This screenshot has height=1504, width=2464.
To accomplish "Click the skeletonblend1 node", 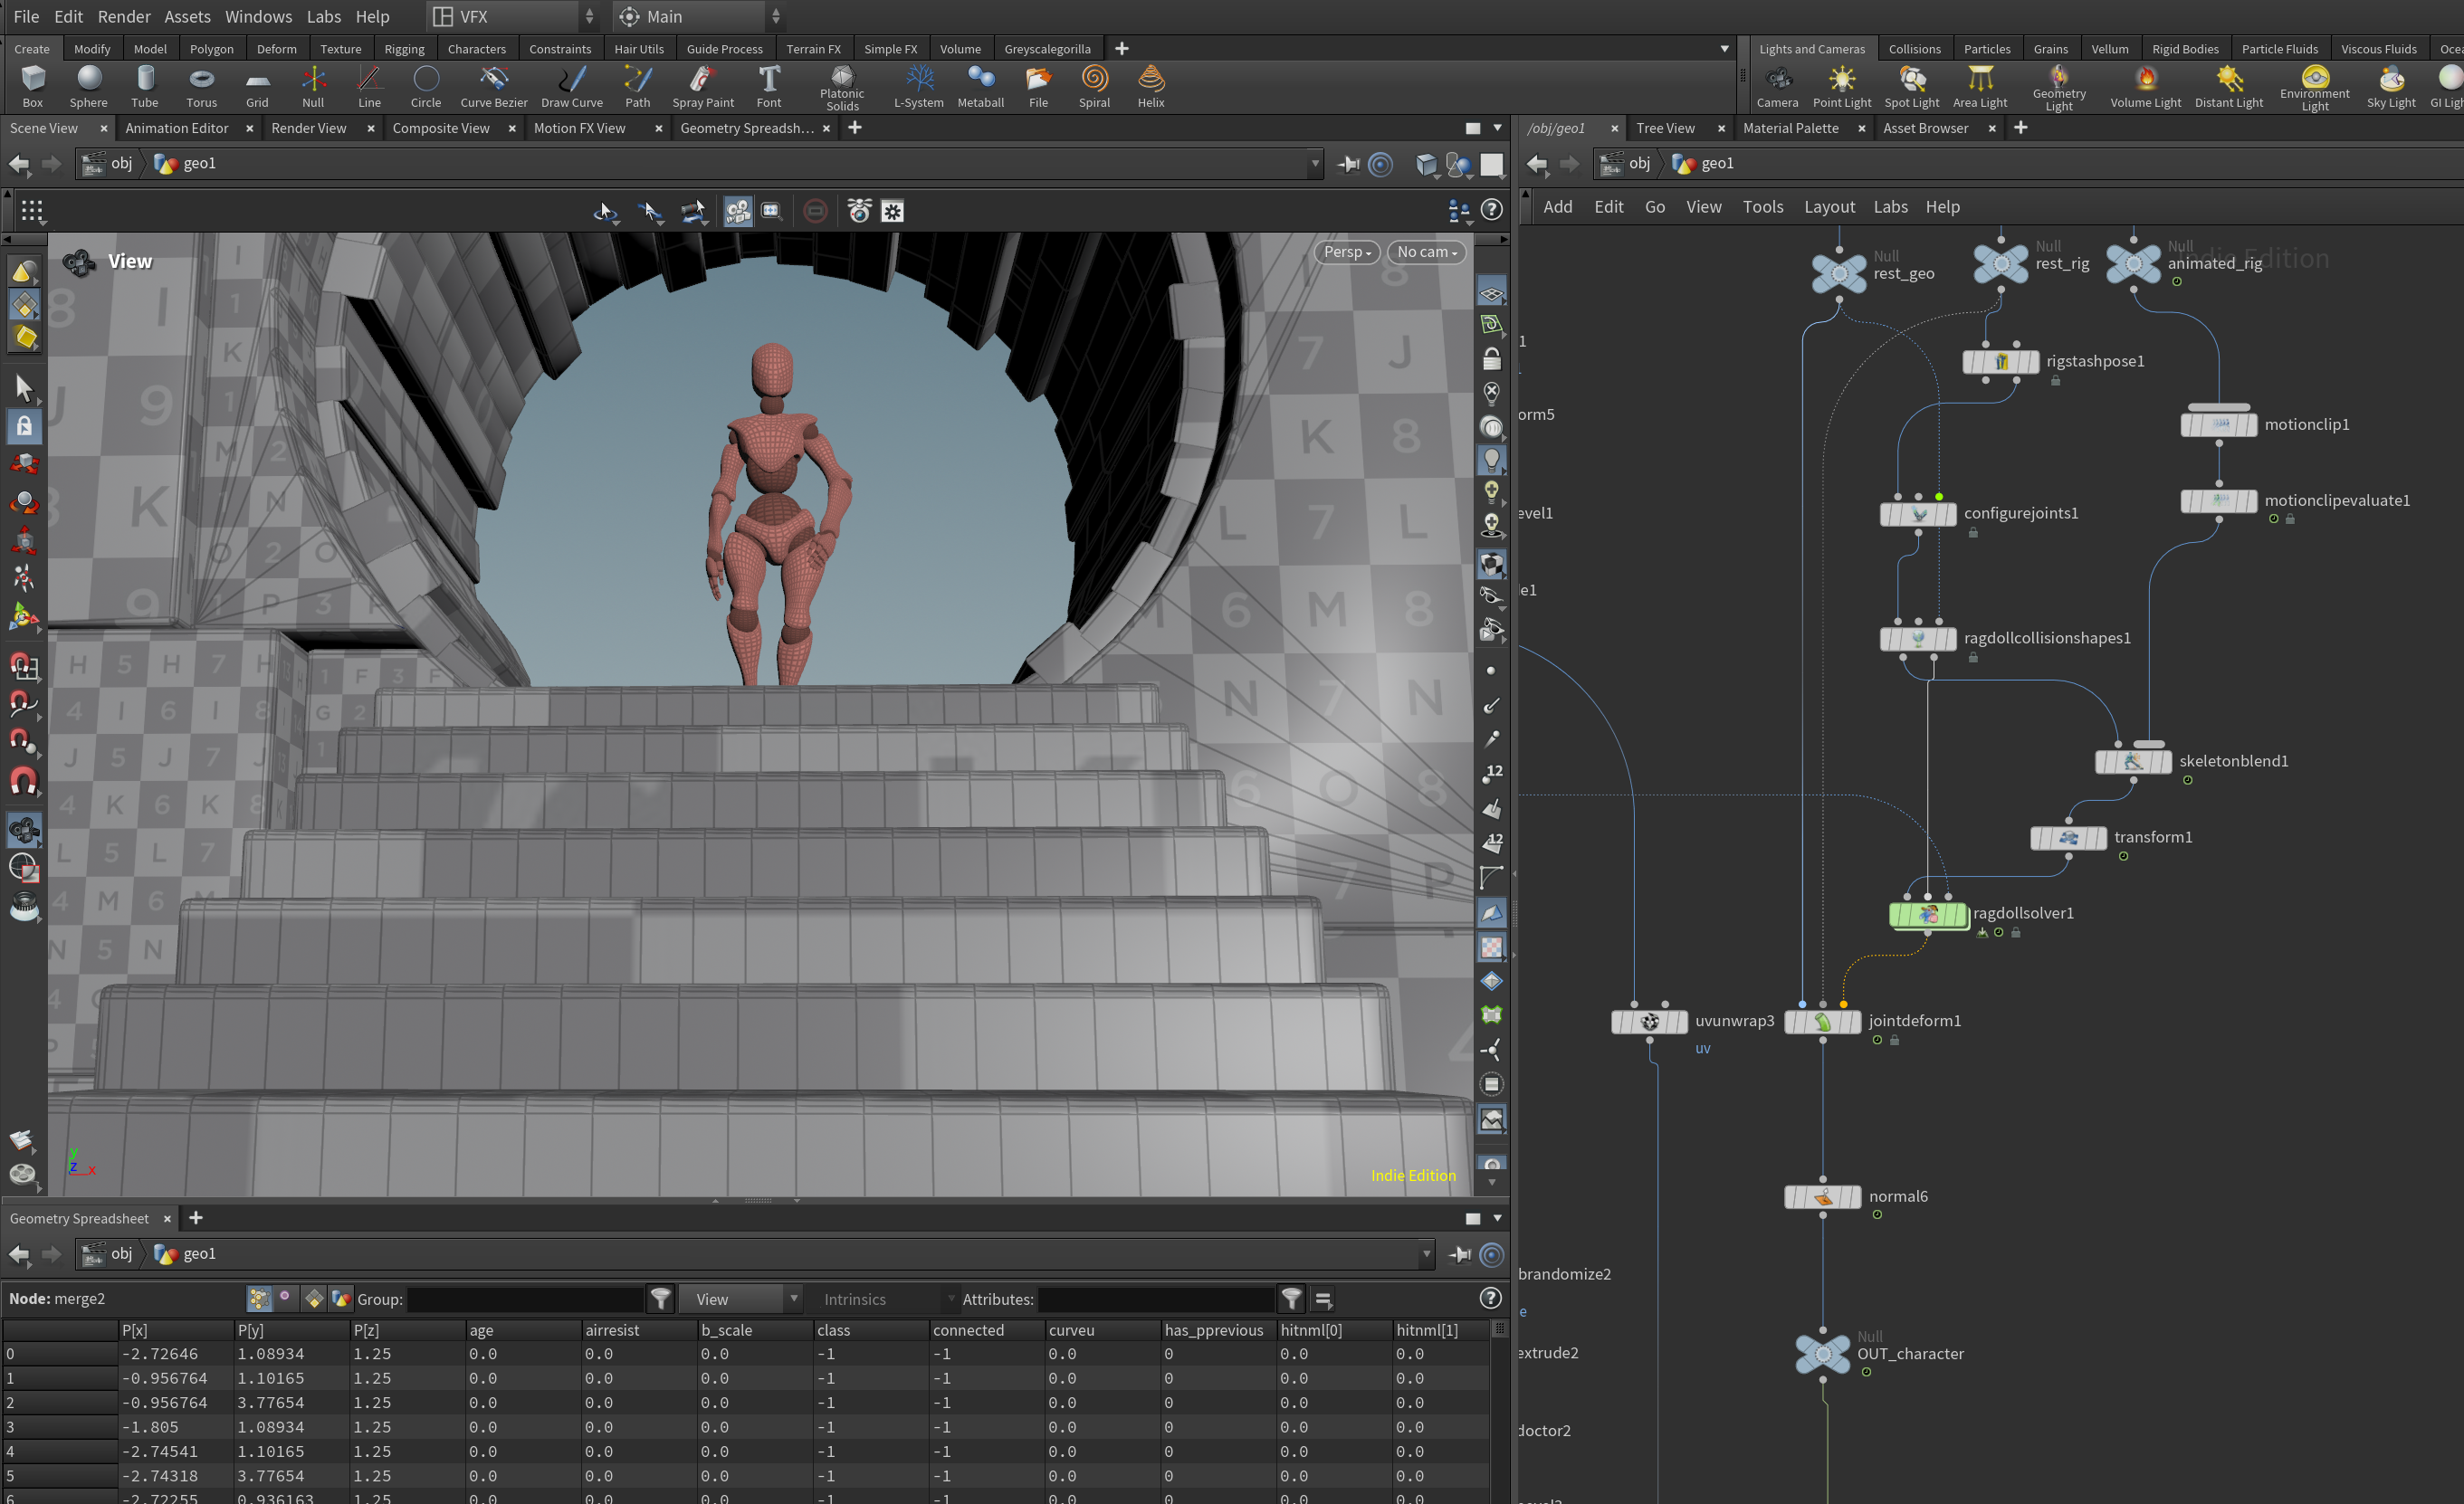I will click(x=2133, y=761).
